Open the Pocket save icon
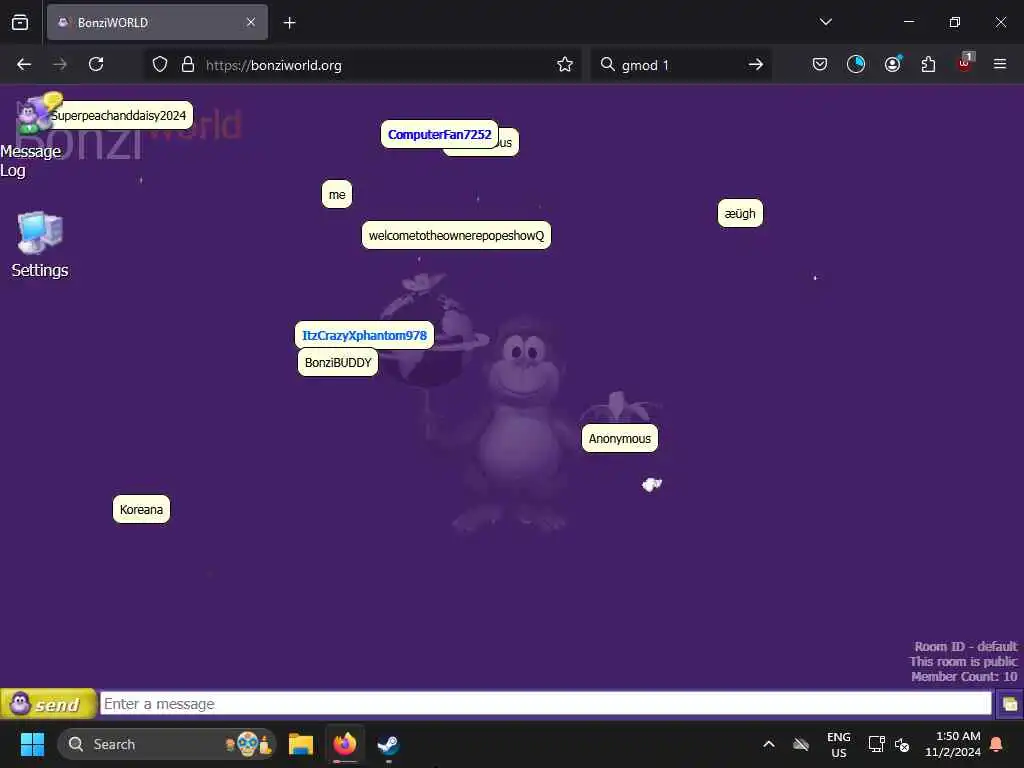1024x768 pixels. point(820,65)
